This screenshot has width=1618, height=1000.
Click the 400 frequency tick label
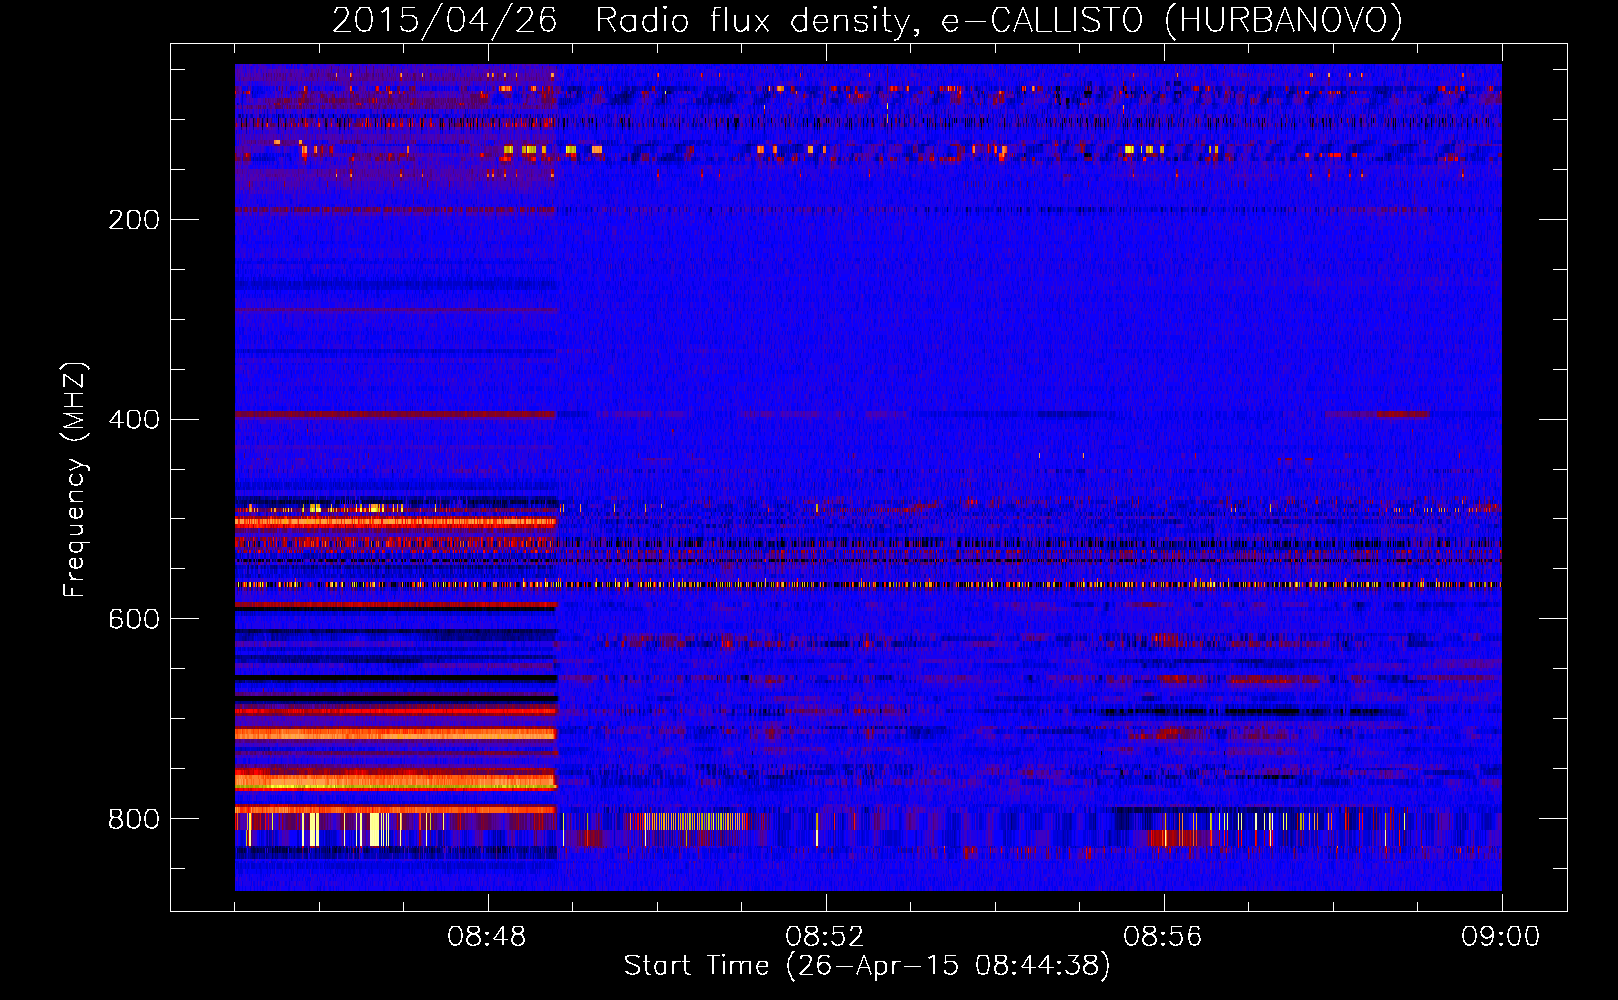click(134, 419)
